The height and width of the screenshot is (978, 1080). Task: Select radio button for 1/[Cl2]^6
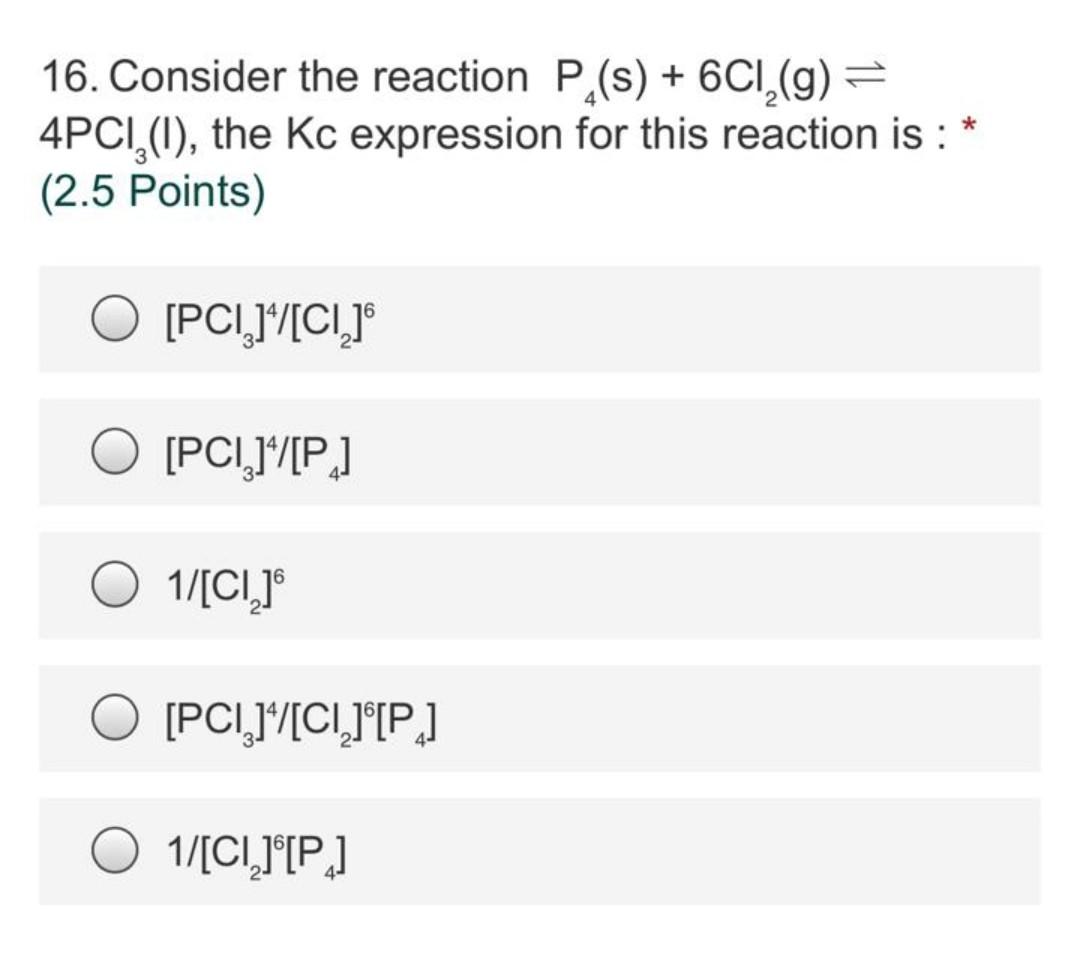[114, 585]
